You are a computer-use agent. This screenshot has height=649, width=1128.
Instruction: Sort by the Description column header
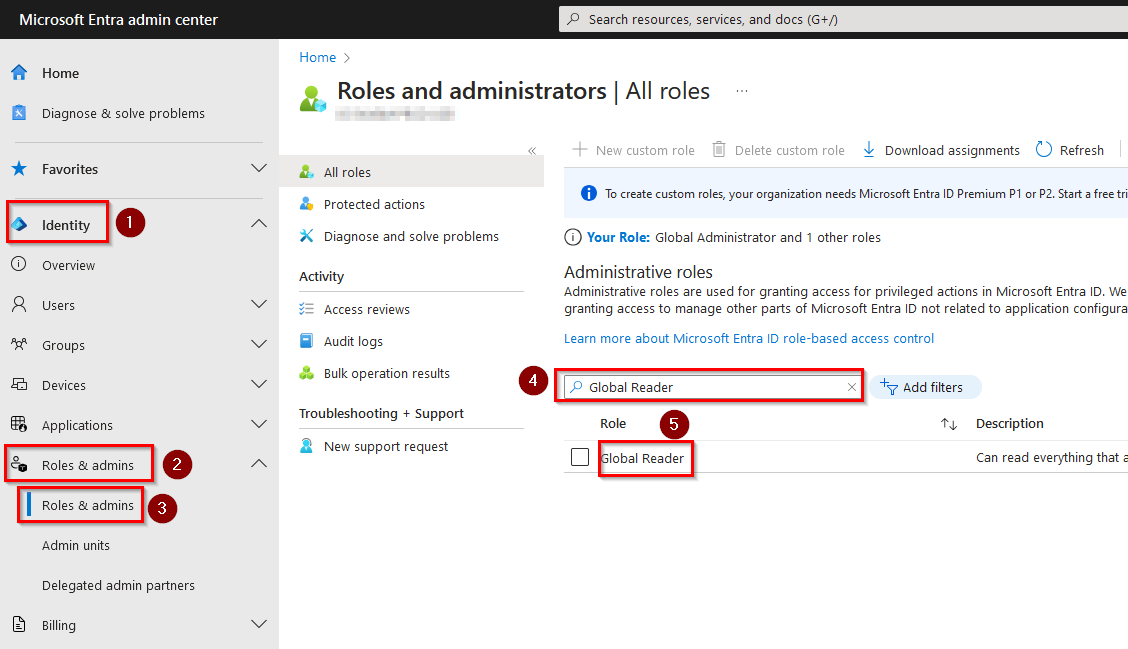(1009, 424)
